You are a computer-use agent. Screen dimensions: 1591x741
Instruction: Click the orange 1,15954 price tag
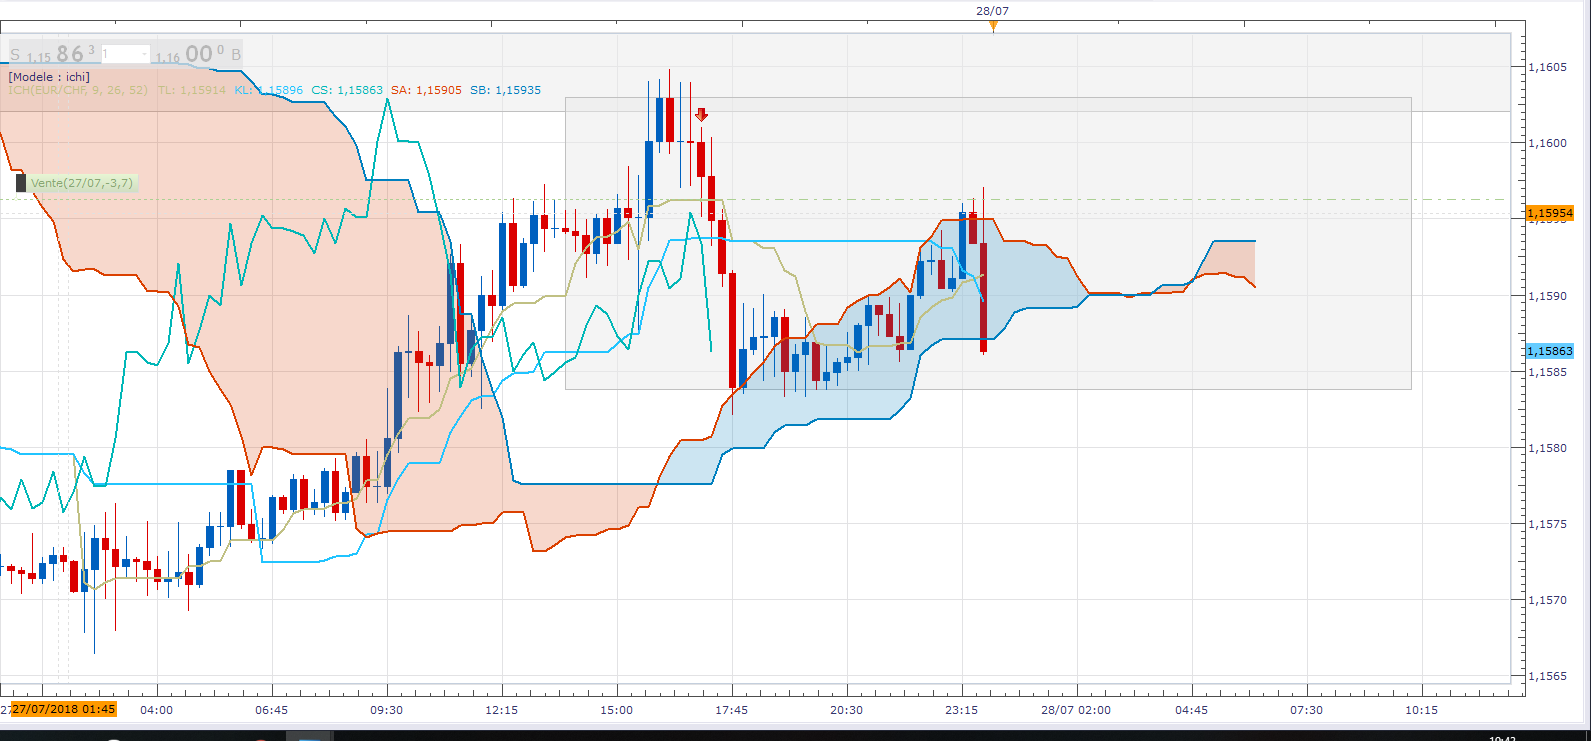(1550, 213)
